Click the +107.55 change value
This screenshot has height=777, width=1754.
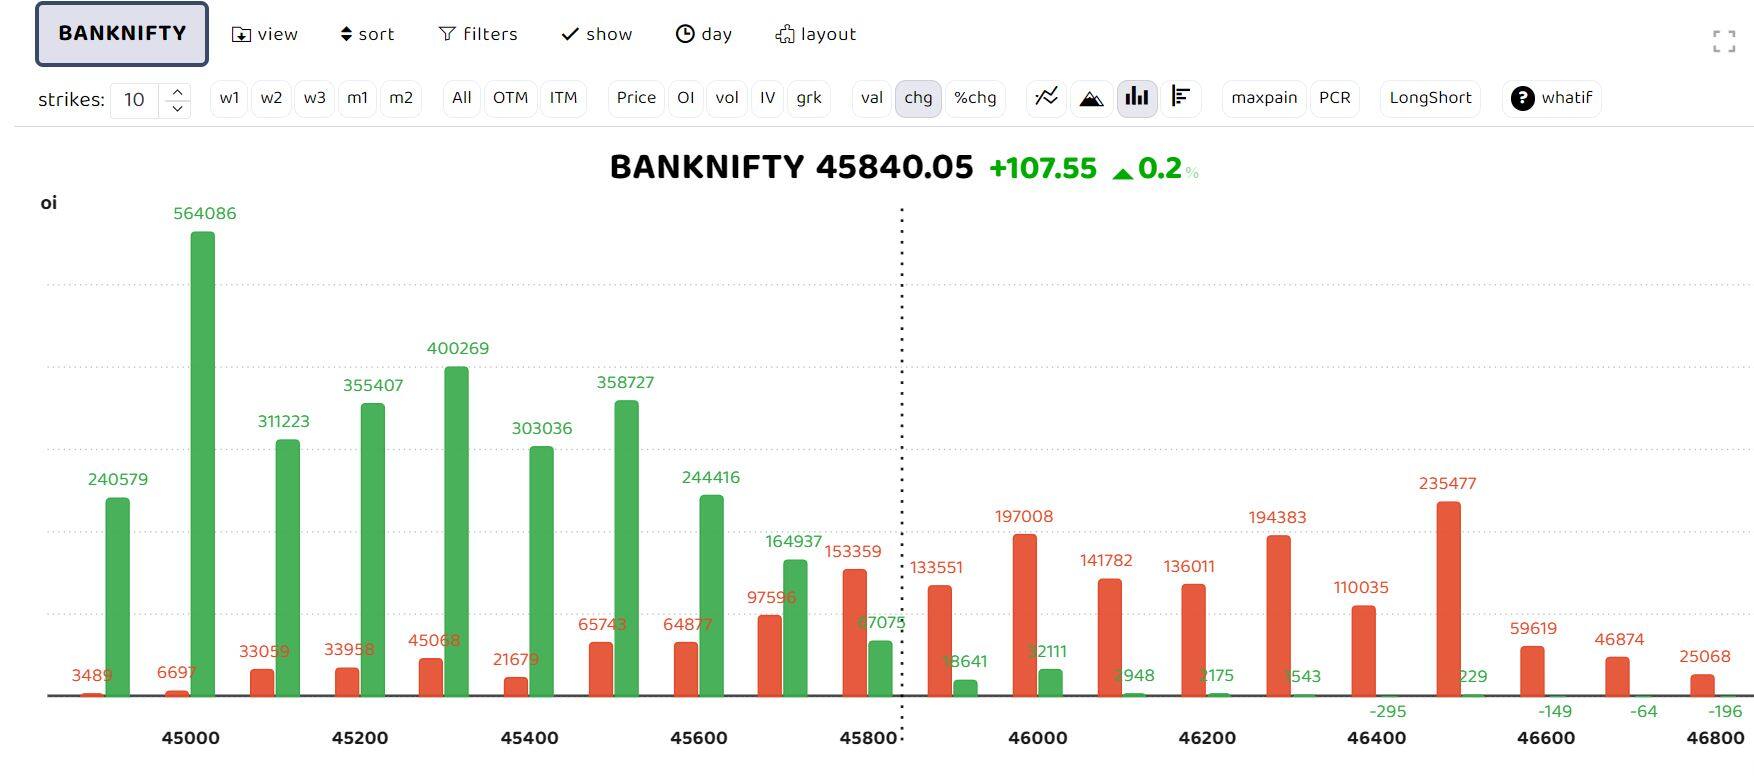click(1043, 168)
